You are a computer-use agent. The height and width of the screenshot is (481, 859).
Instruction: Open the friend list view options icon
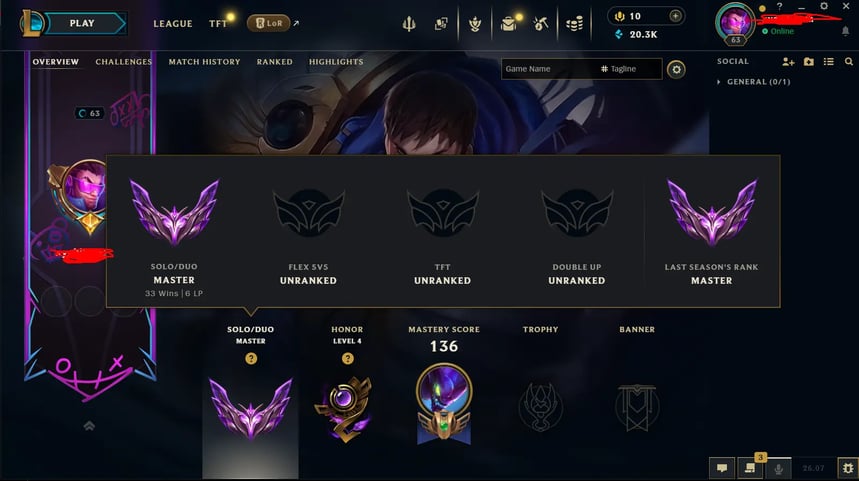[829, 62]
